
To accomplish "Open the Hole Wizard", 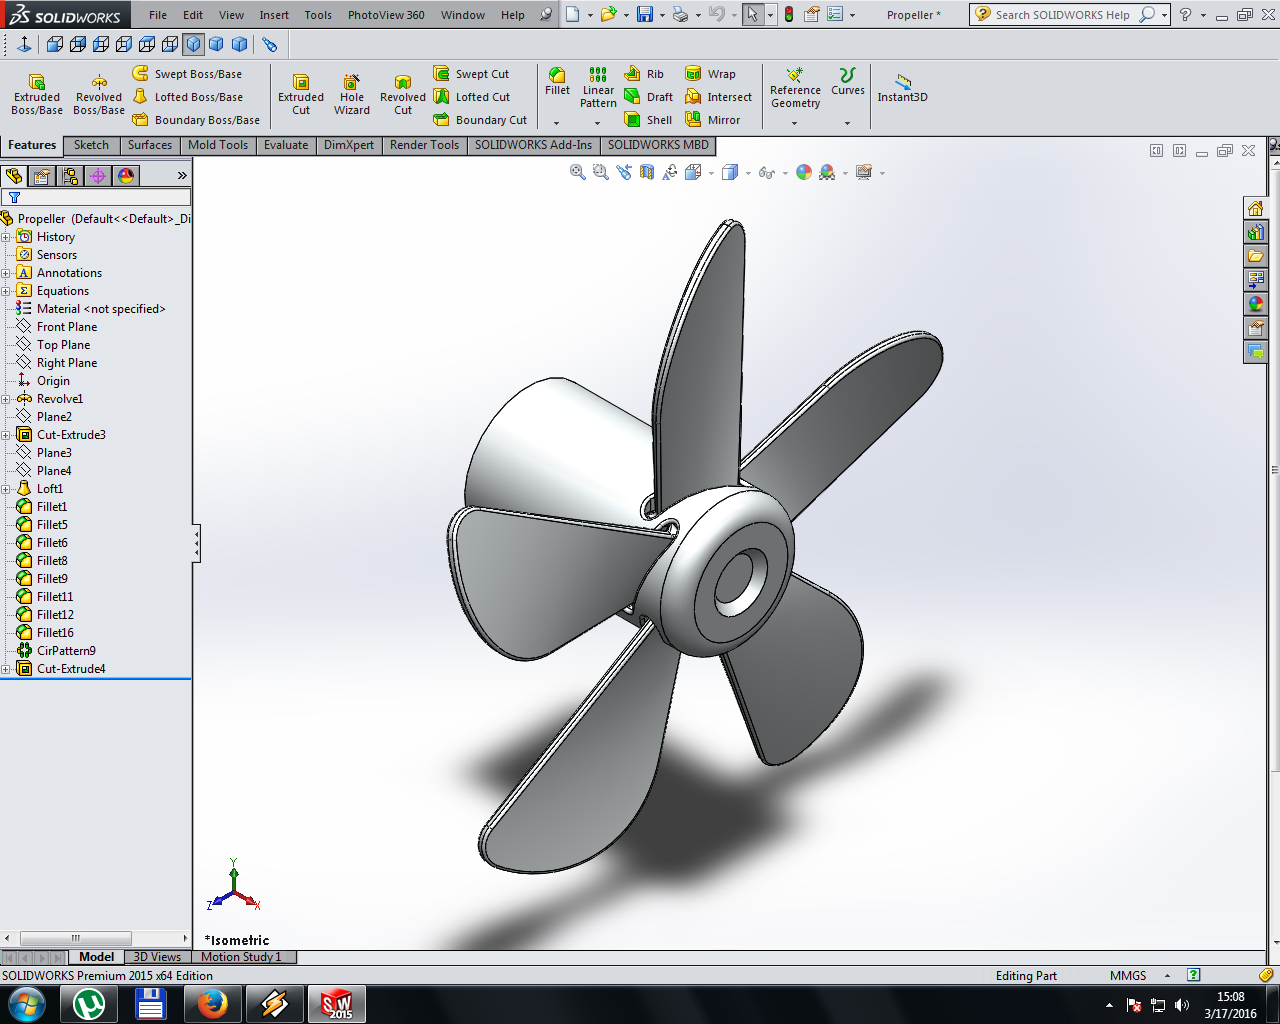I will 352,95.
